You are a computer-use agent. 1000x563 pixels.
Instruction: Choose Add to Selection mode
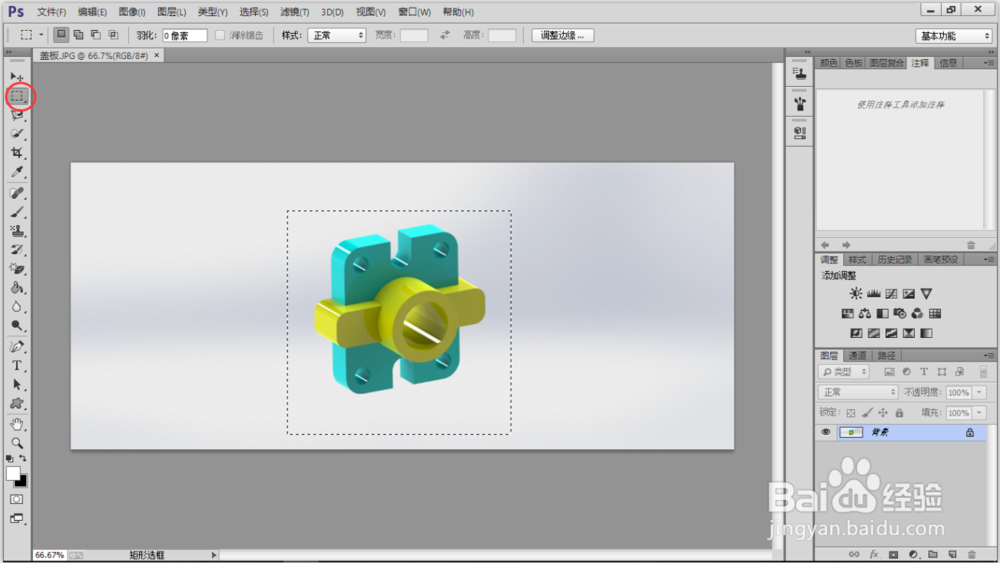pos(78,35)
